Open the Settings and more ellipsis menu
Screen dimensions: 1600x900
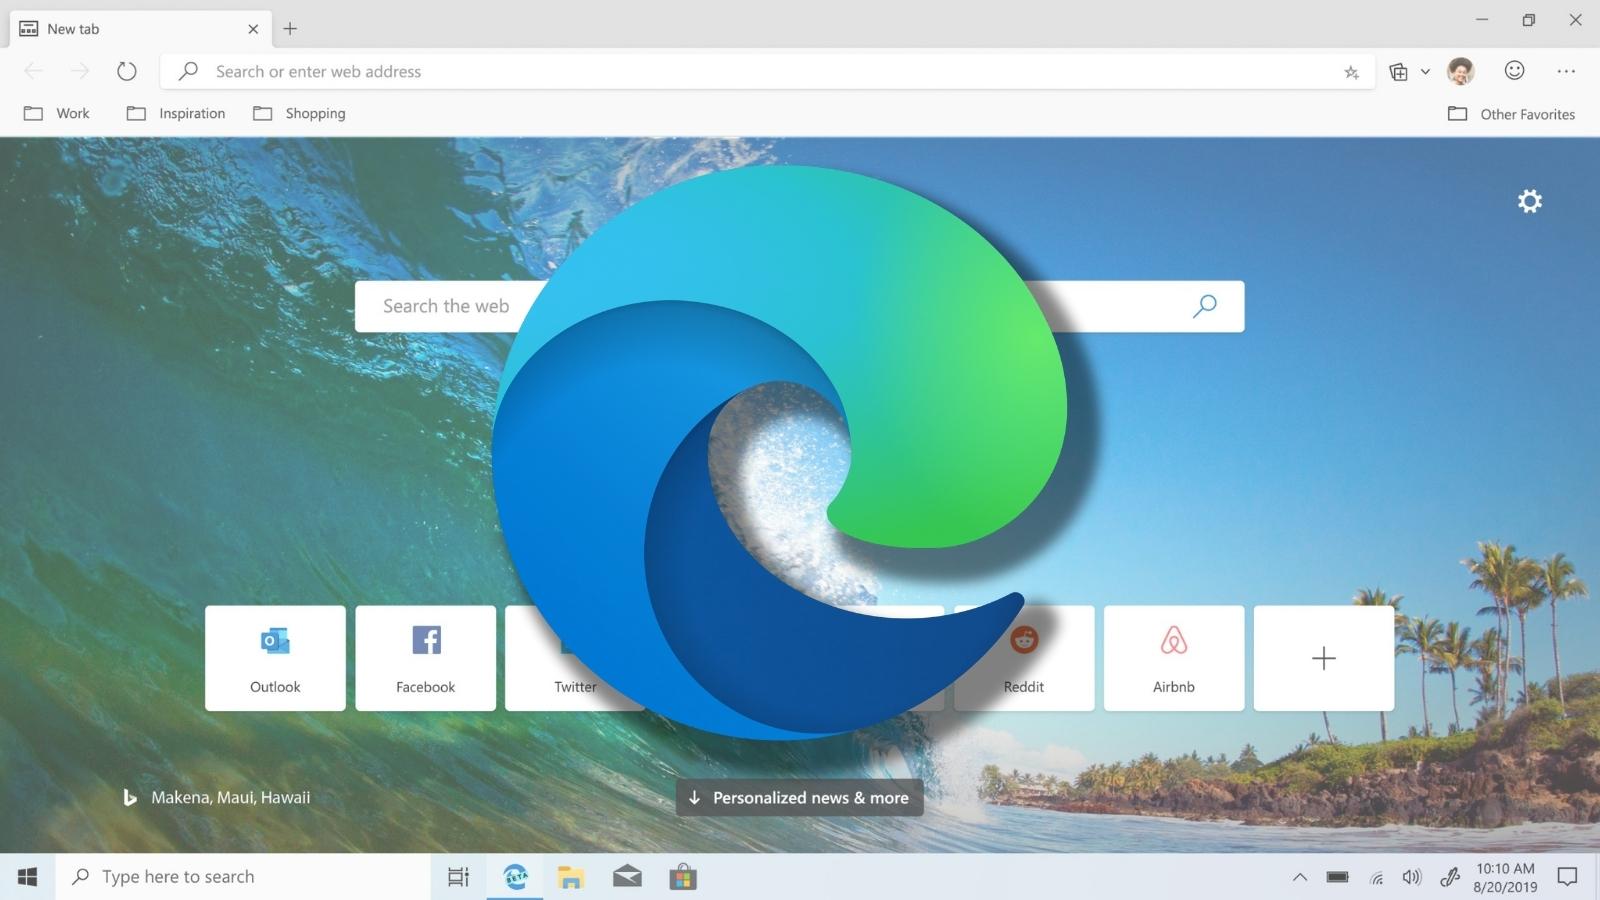coord(1566,71)
